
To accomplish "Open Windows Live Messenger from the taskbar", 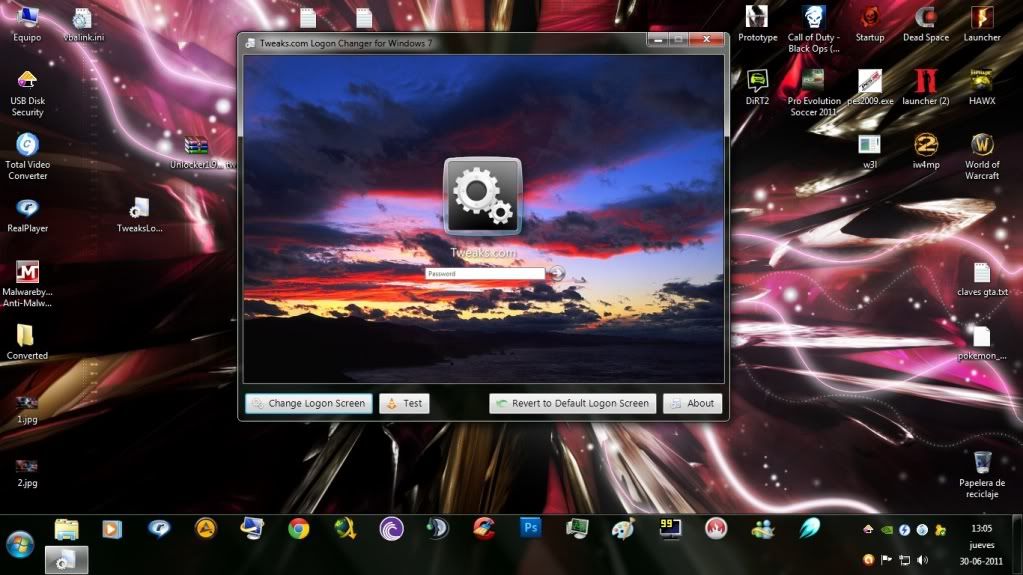I will [763, 529].
